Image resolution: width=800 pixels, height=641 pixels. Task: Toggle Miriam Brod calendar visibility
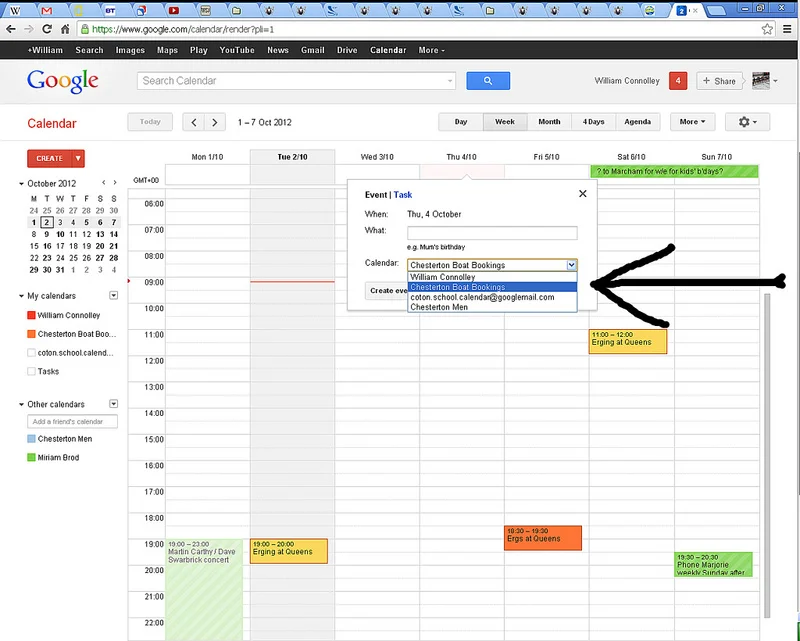tap(31, 457)
